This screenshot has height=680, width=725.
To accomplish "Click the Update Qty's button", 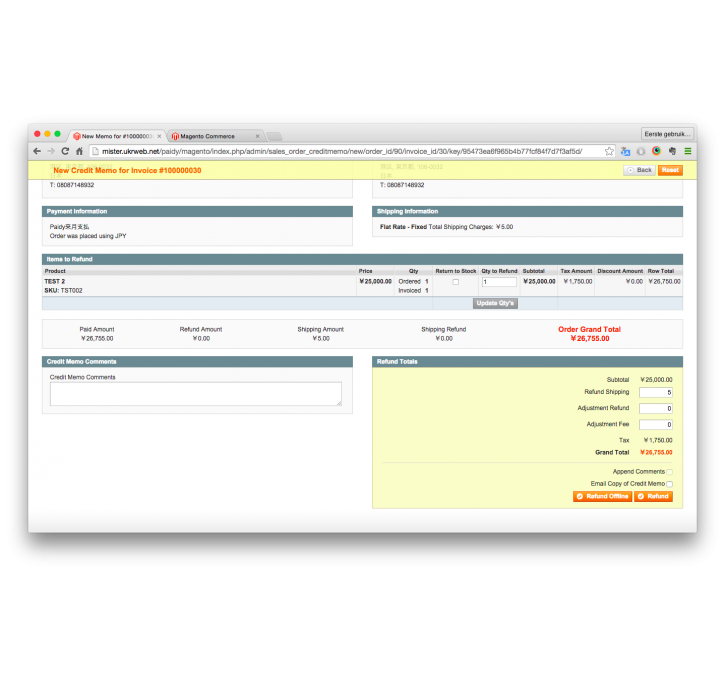I will (x=495, y=303).
